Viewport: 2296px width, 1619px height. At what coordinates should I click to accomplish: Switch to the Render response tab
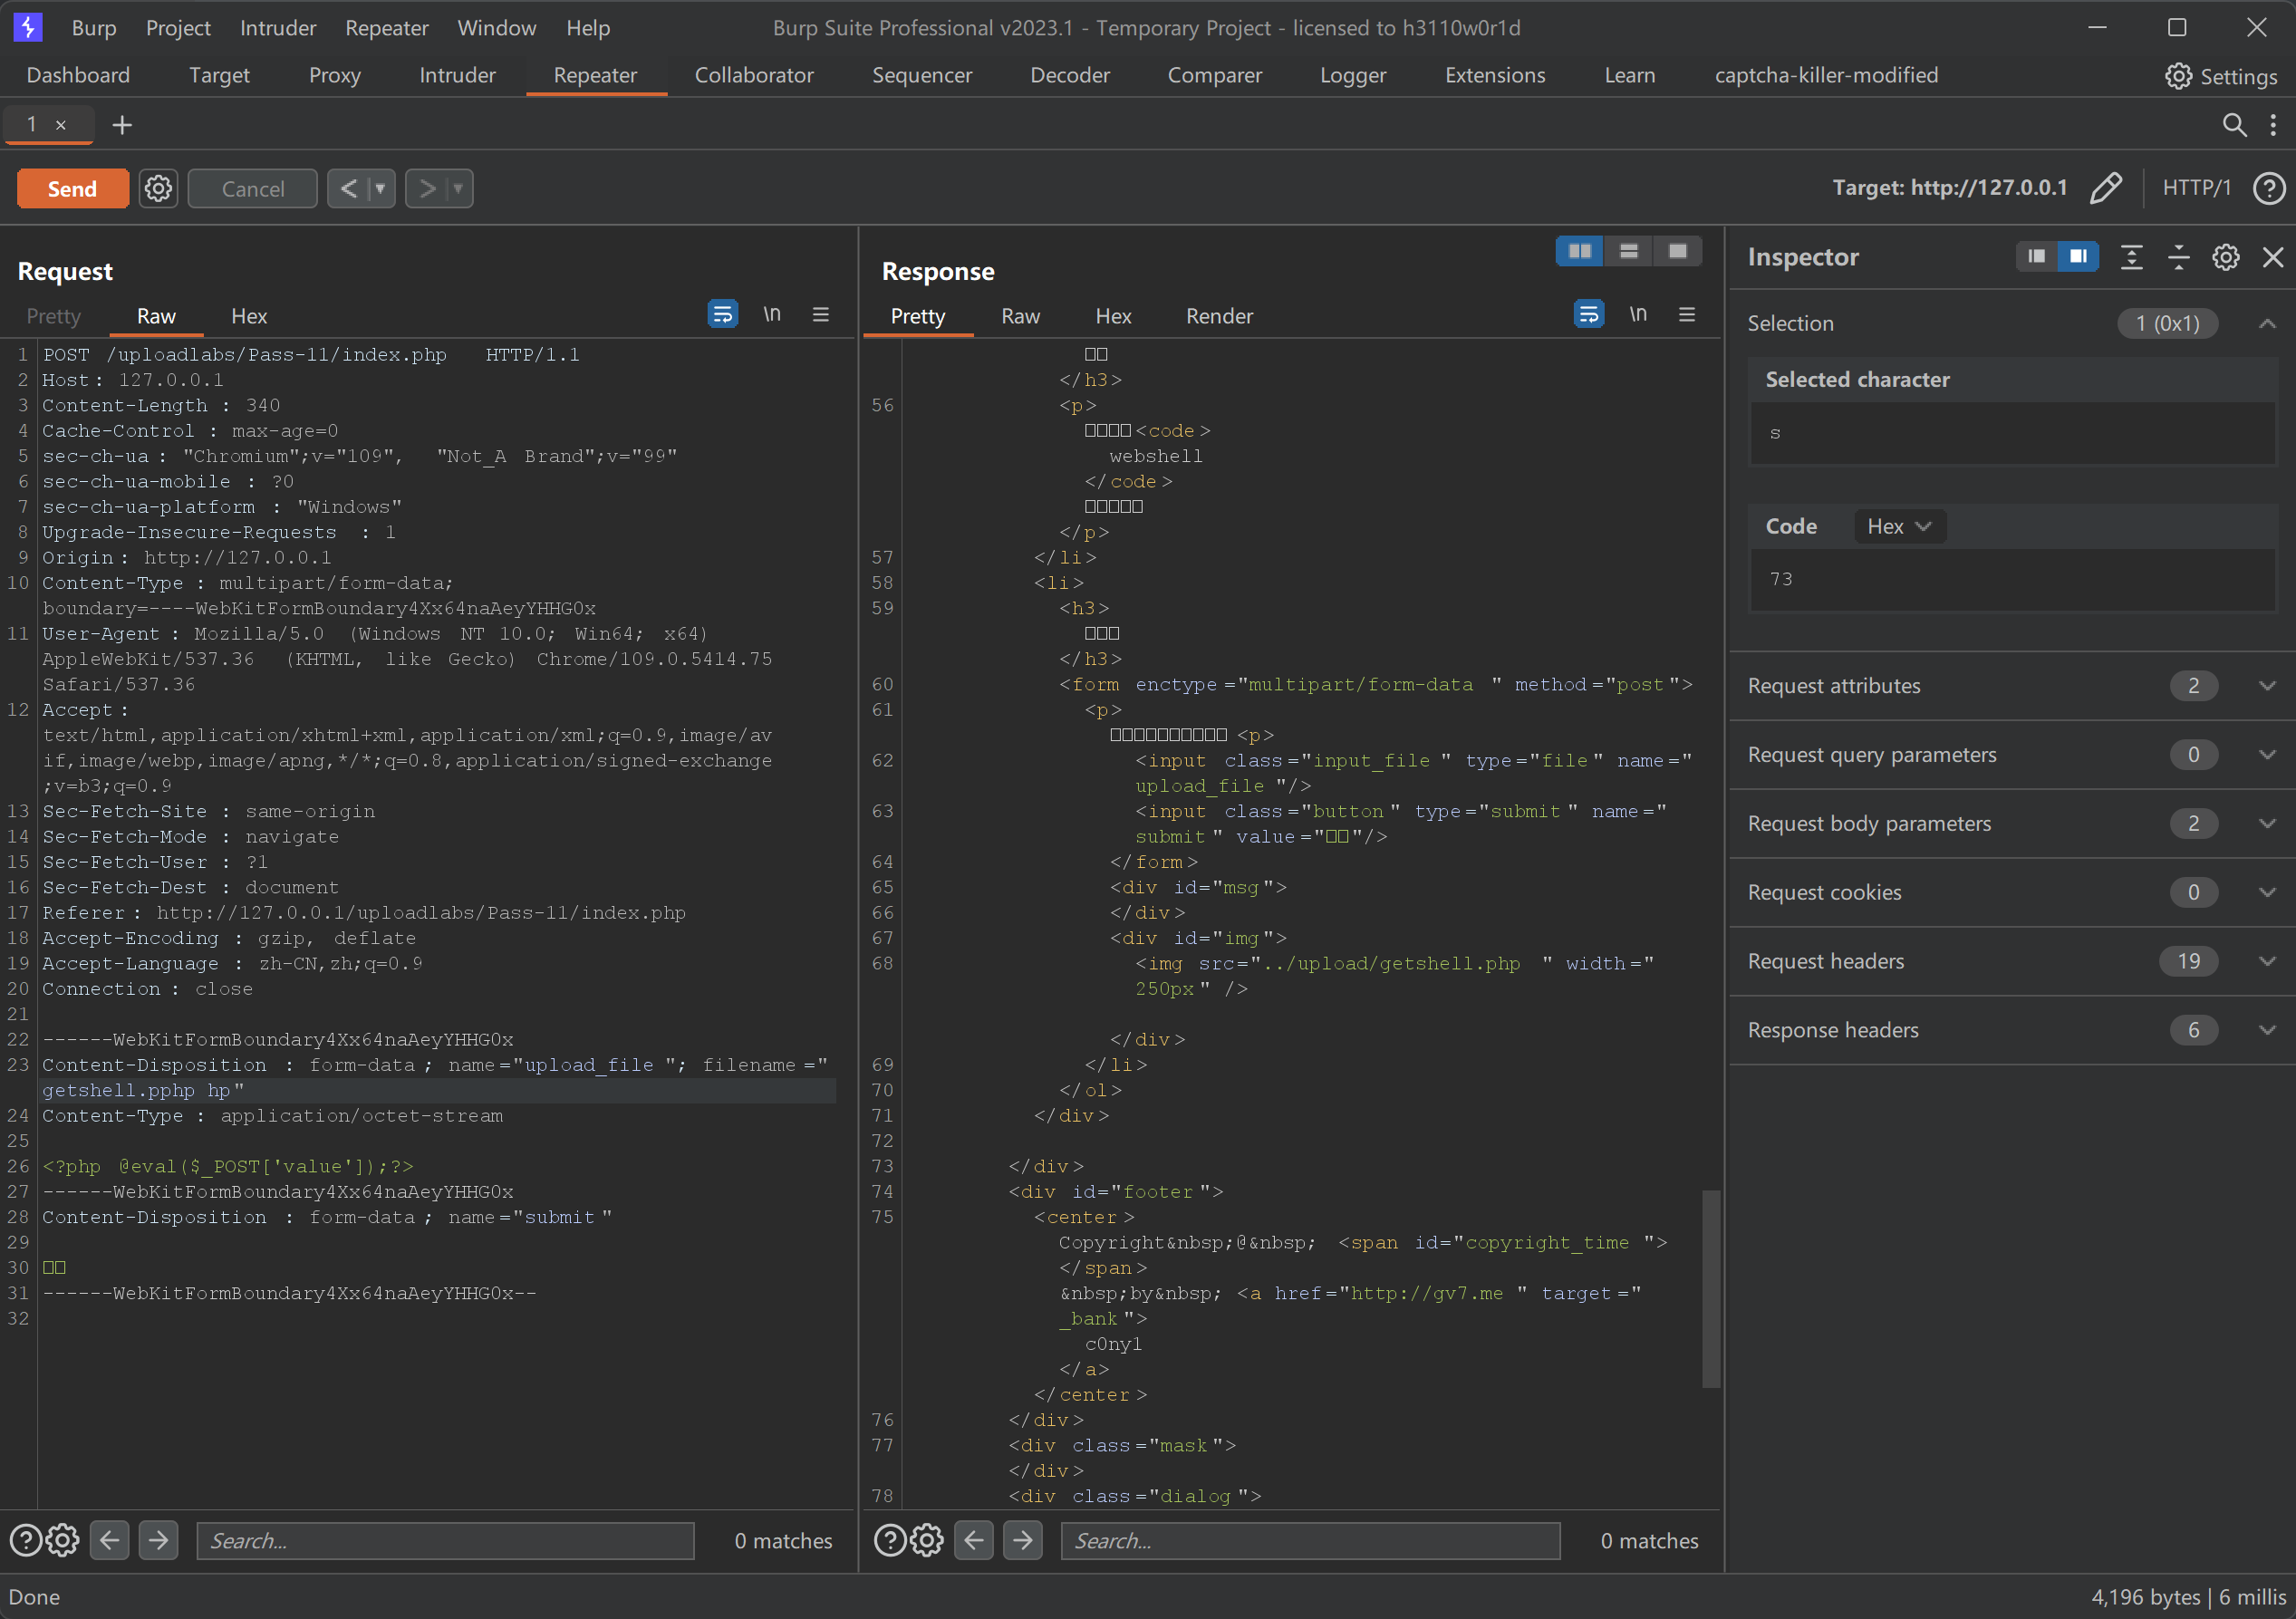point(1218,316)
